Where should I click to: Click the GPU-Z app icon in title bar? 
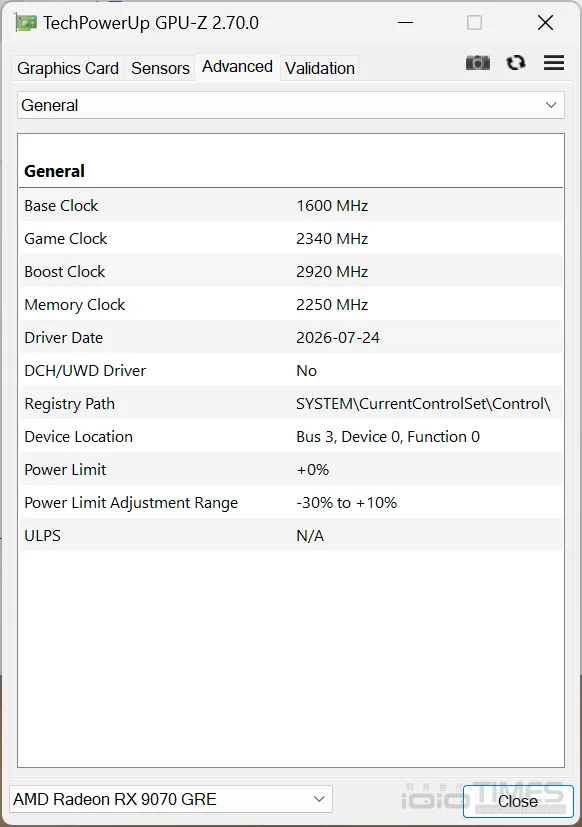click(26, 23)
